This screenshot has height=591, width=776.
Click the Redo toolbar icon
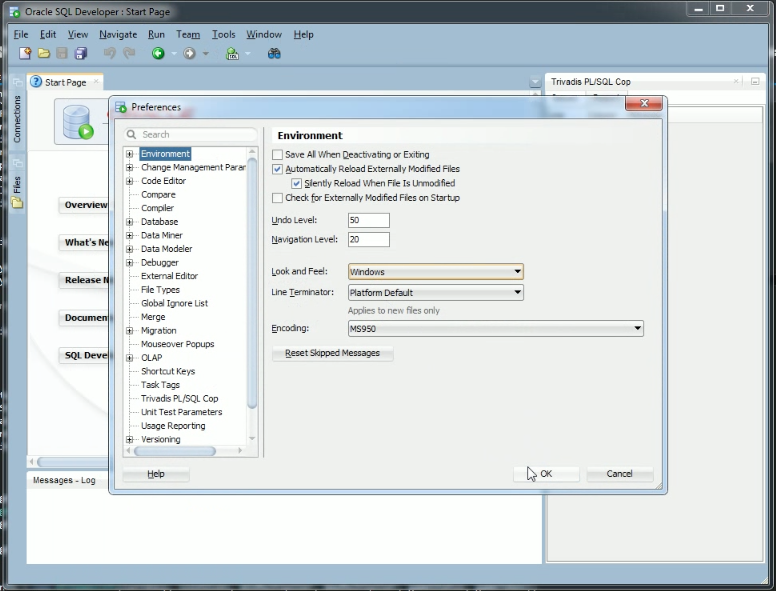[129, 53]
